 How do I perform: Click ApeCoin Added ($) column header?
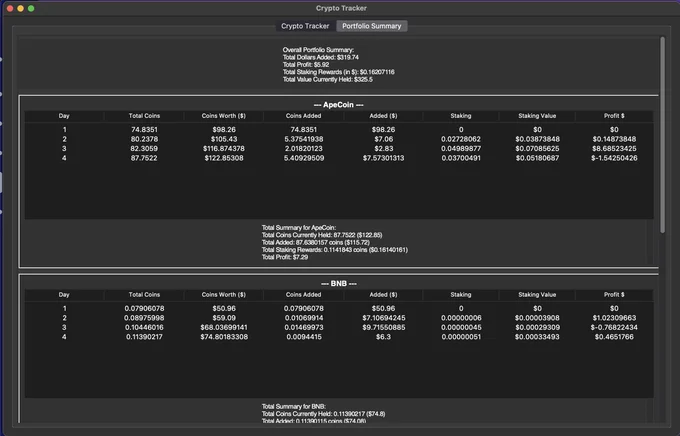pyautogui.click(x=383, y=116)
